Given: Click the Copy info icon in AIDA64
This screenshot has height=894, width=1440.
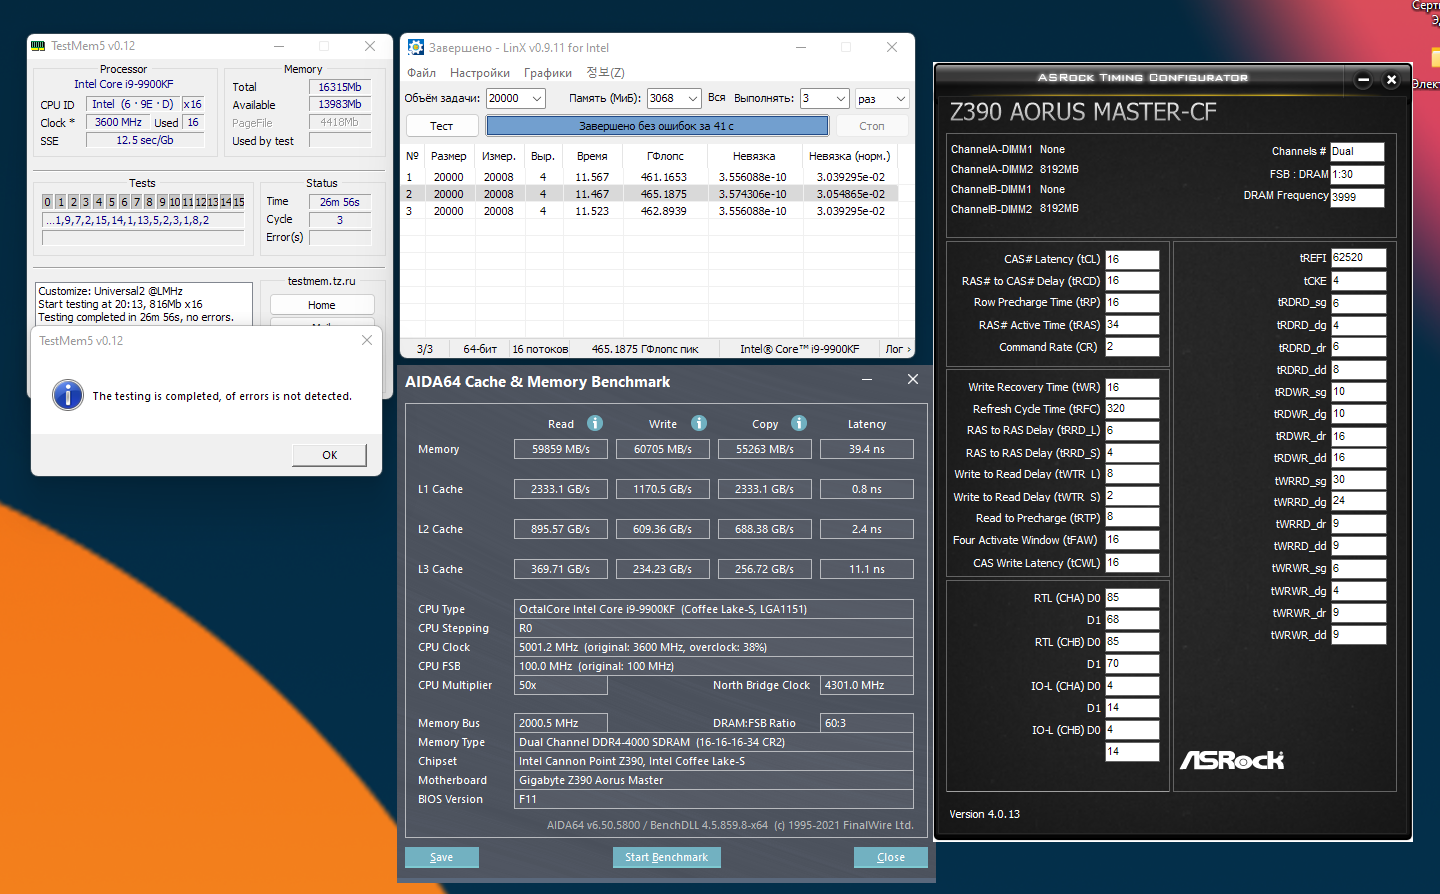Looking at the screenshot, I should point(799,423).
